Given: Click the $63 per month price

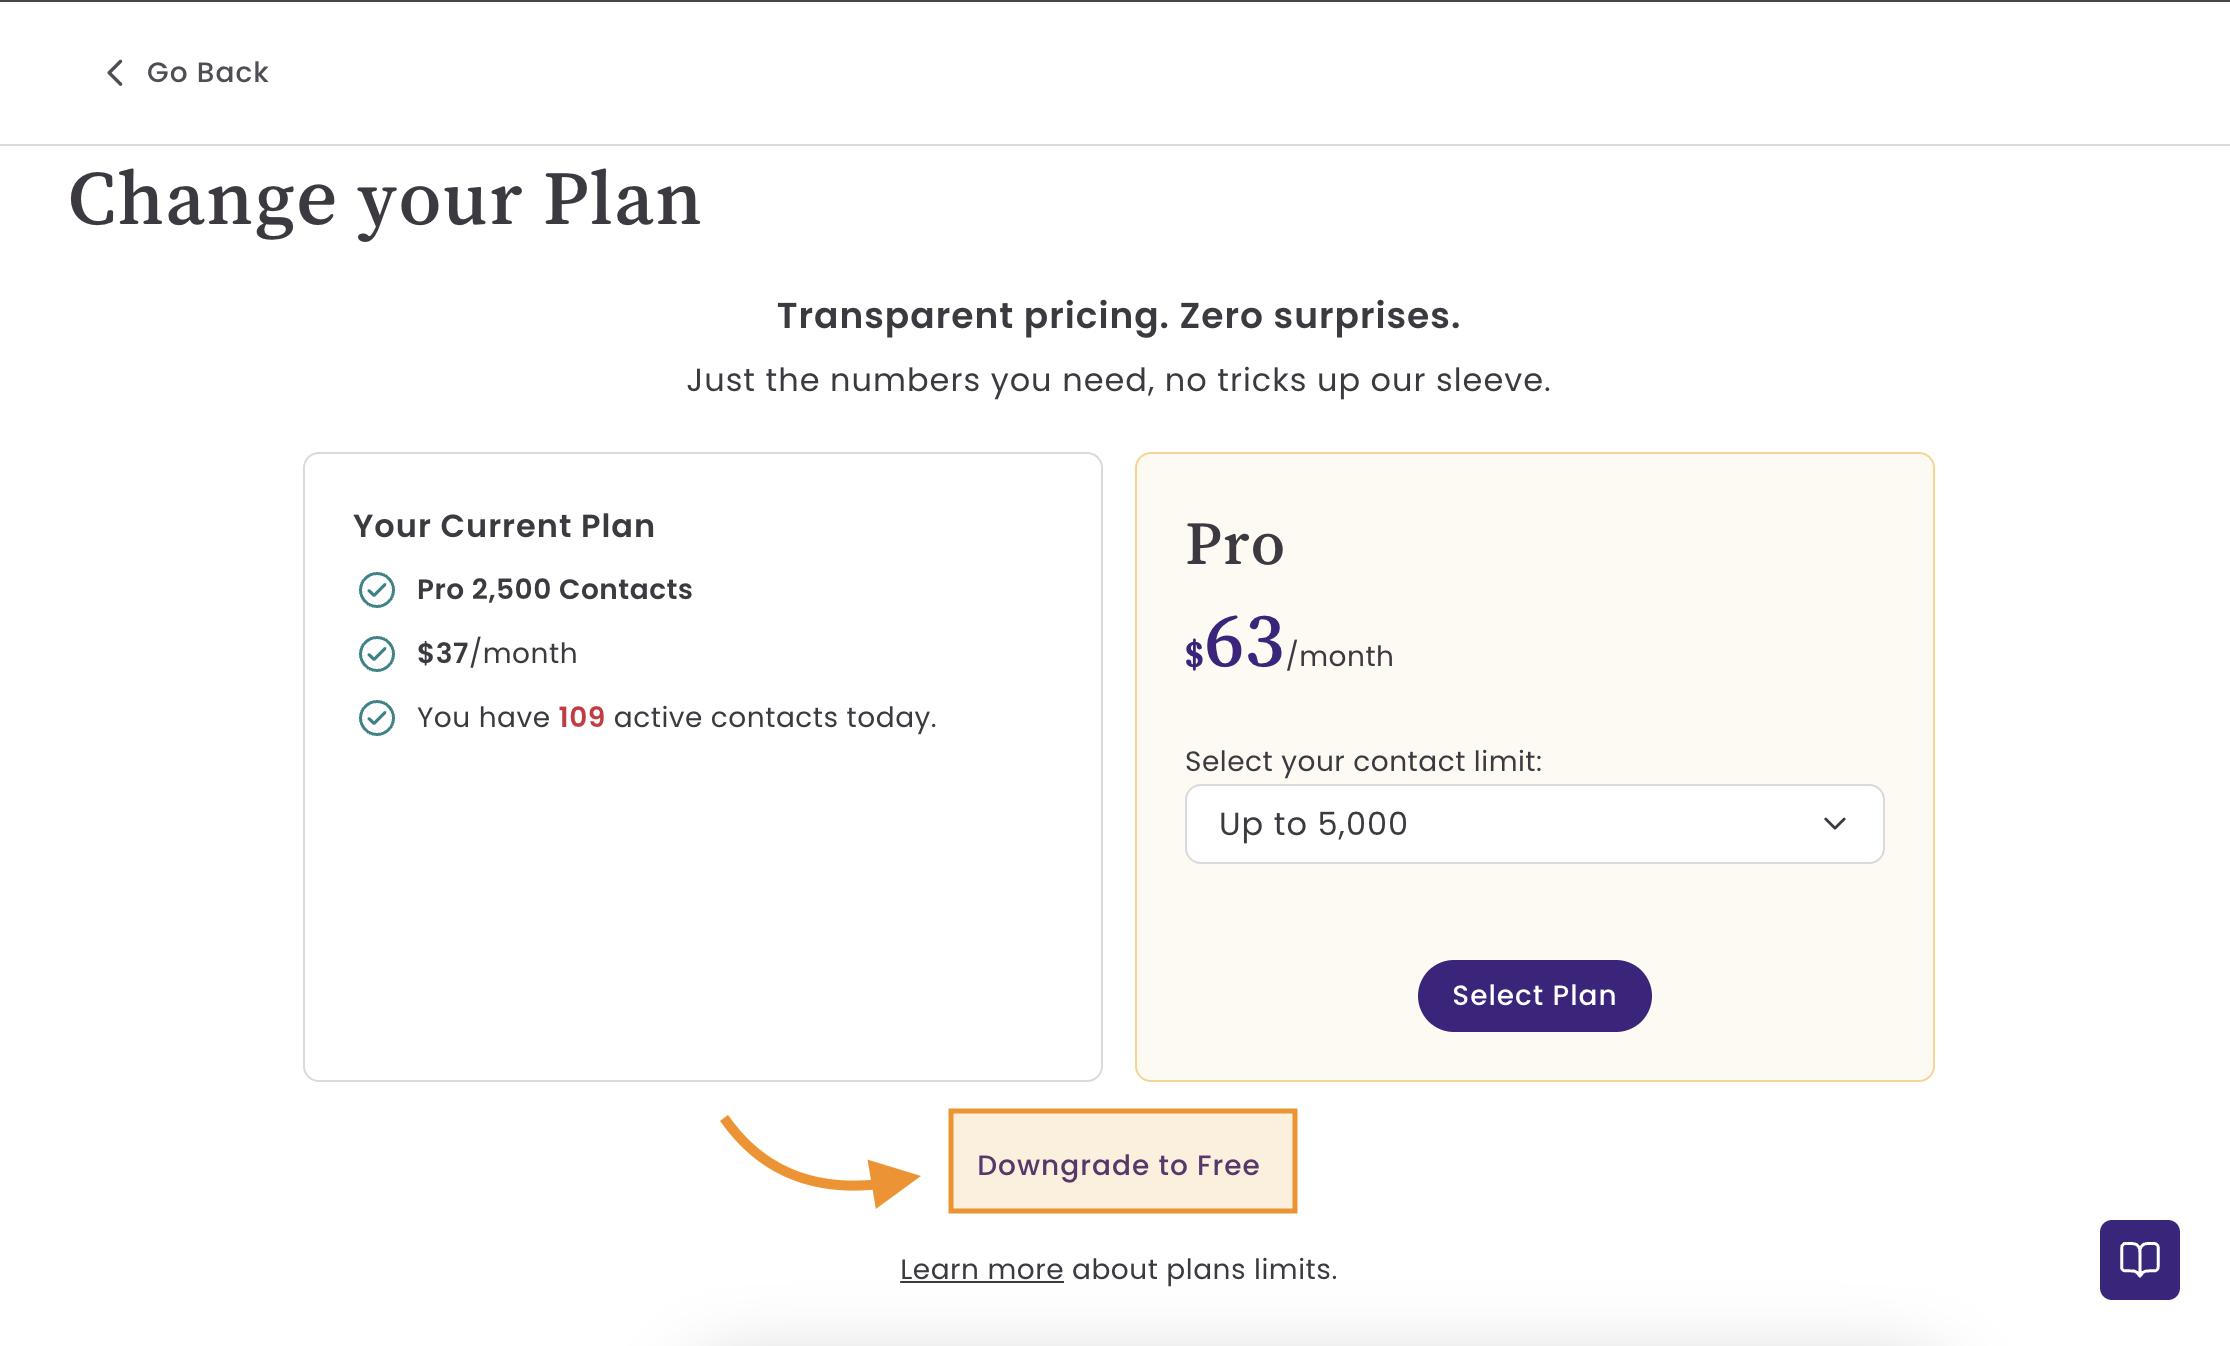Looking at the screenshot, I should click(x=1288, y=645).
